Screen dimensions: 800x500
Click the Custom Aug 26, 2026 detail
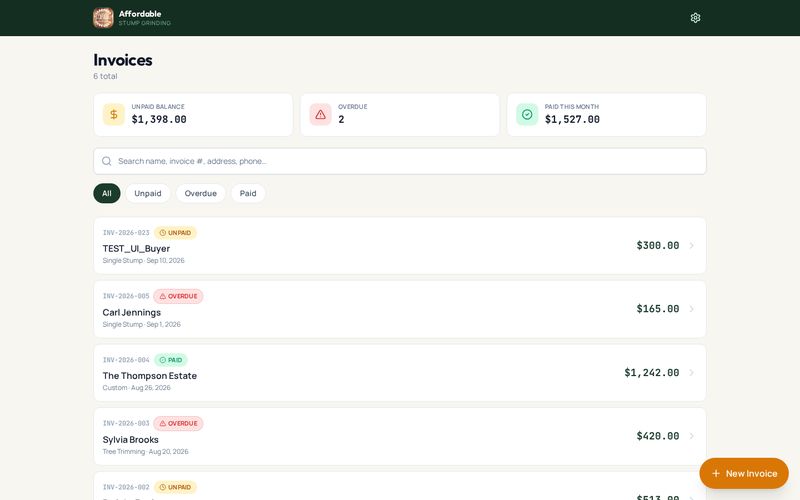[x=136, y=388]
